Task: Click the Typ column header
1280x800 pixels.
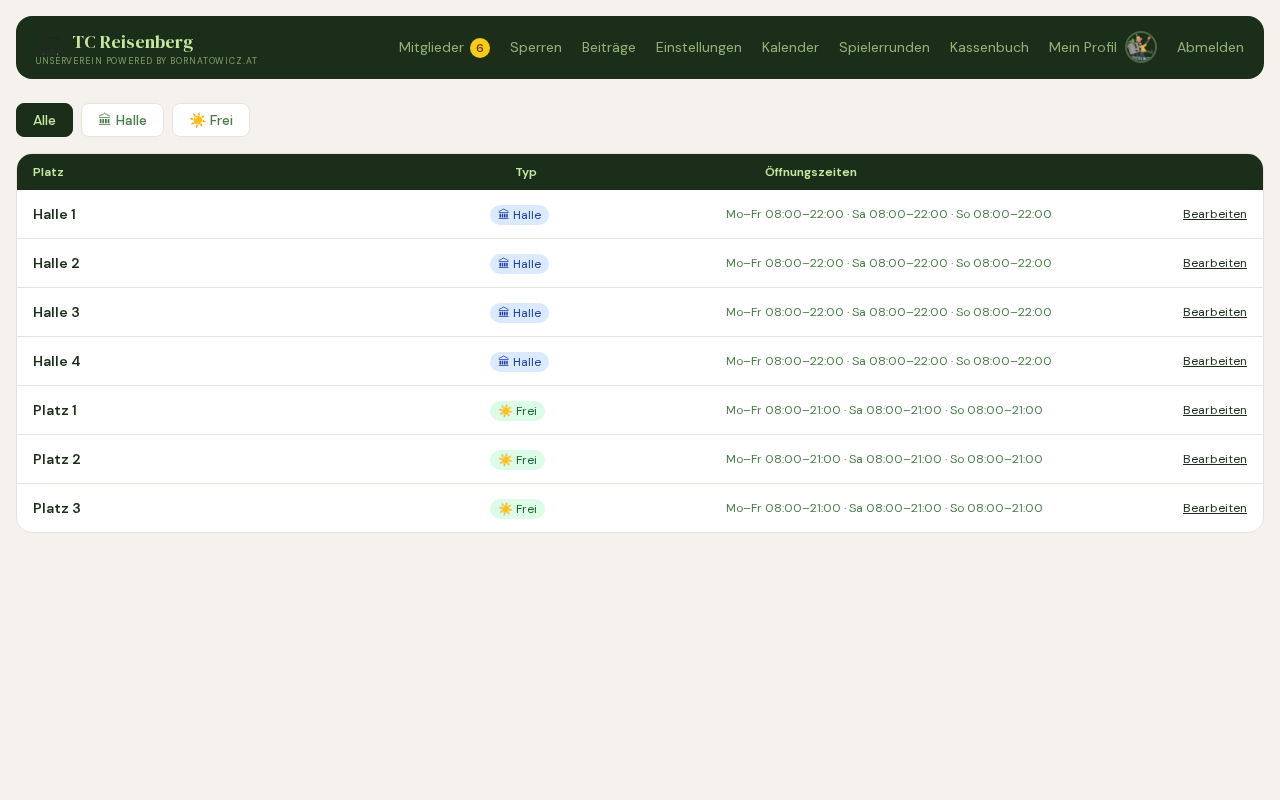Action: [526, 172]
